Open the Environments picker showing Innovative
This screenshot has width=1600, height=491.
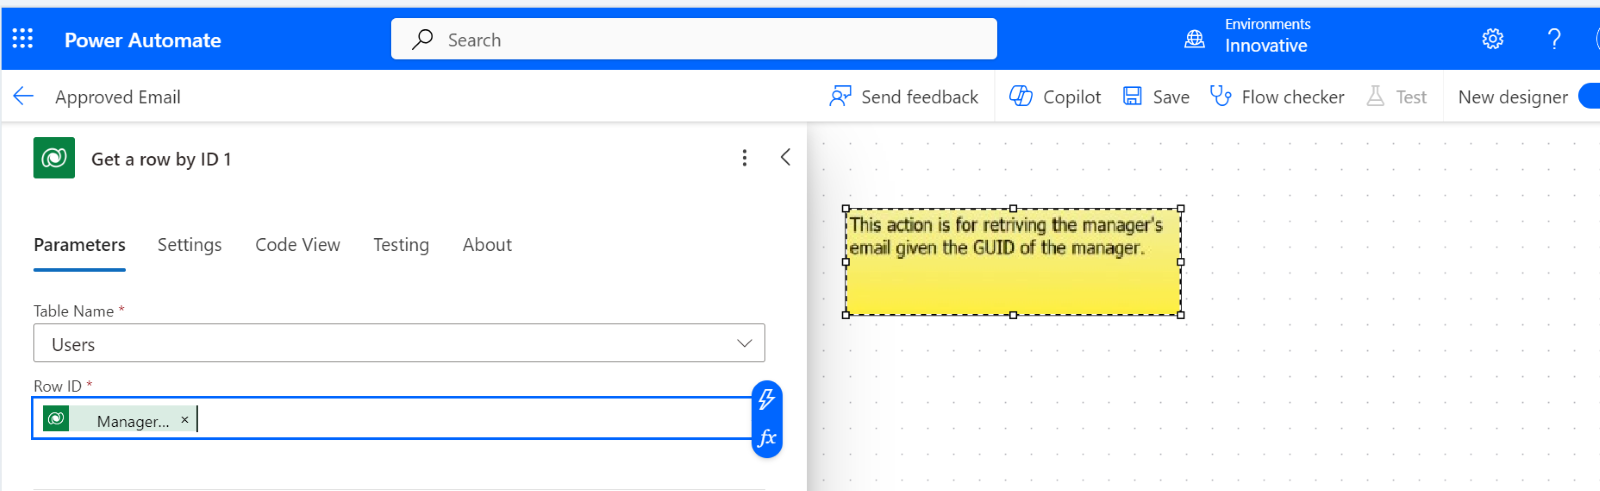click(1250, 36)
